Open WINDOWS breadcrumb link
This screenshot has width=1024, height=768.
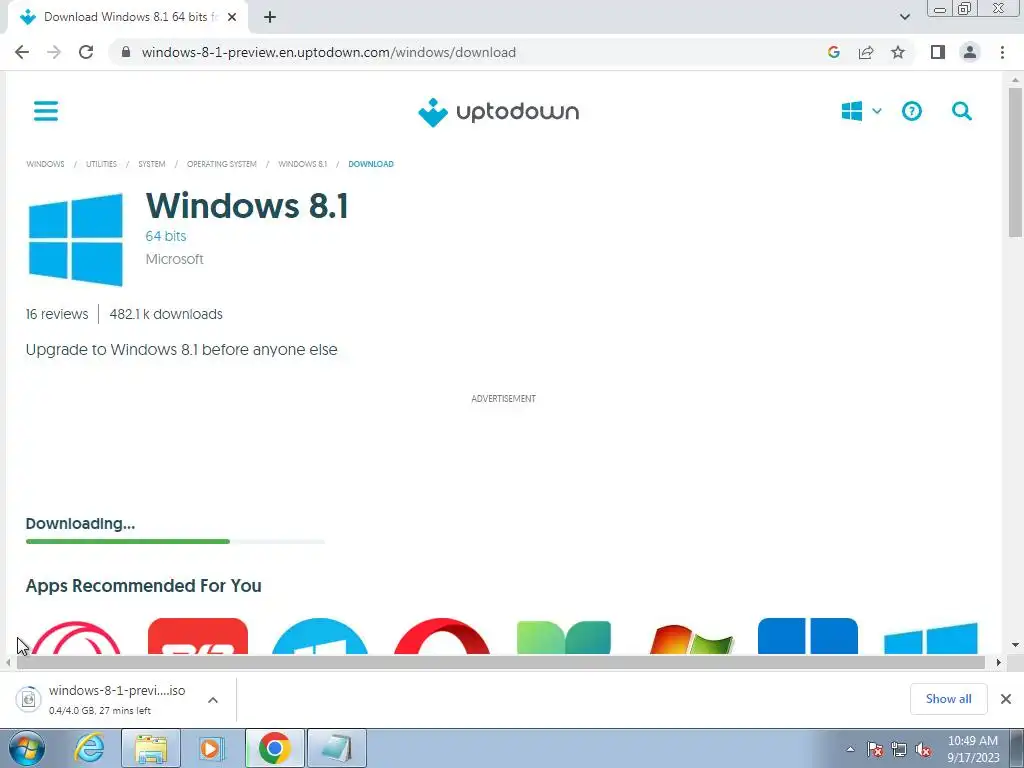click(x=45, y=164)
